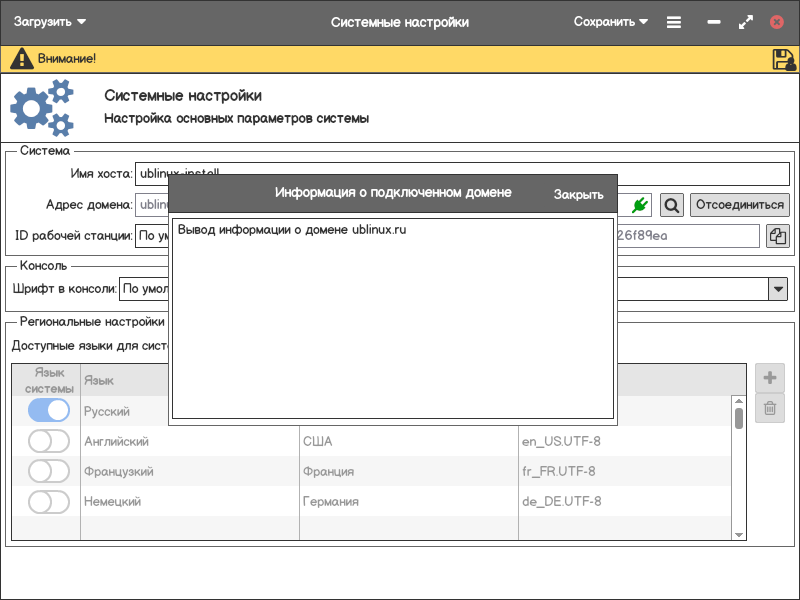Expand the console font dropdown arrow
The image size is (800, 600).
[x=777, y=290]
